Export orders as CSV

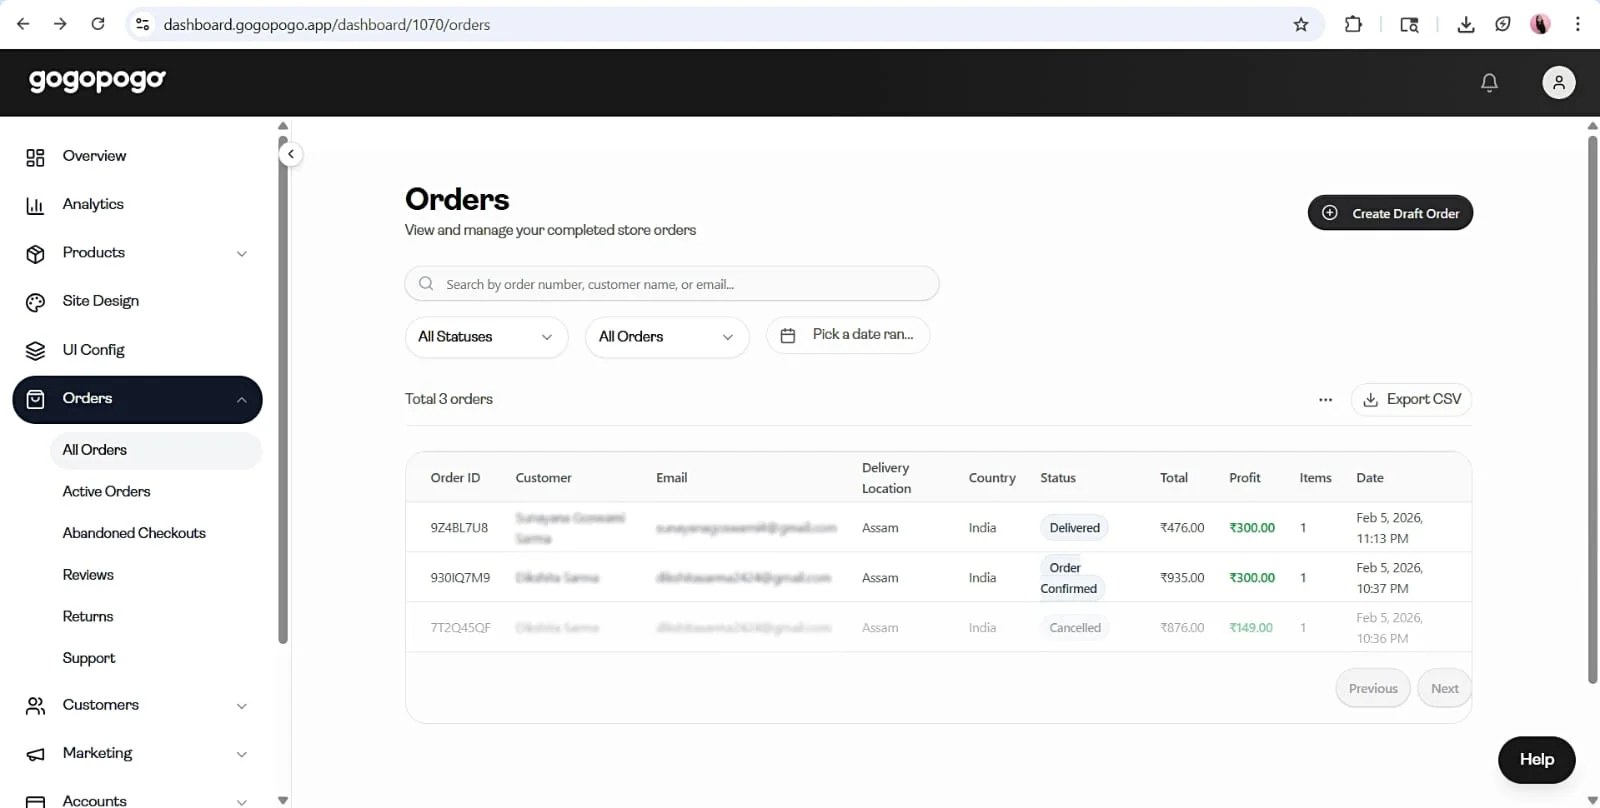click(1411, 400)
